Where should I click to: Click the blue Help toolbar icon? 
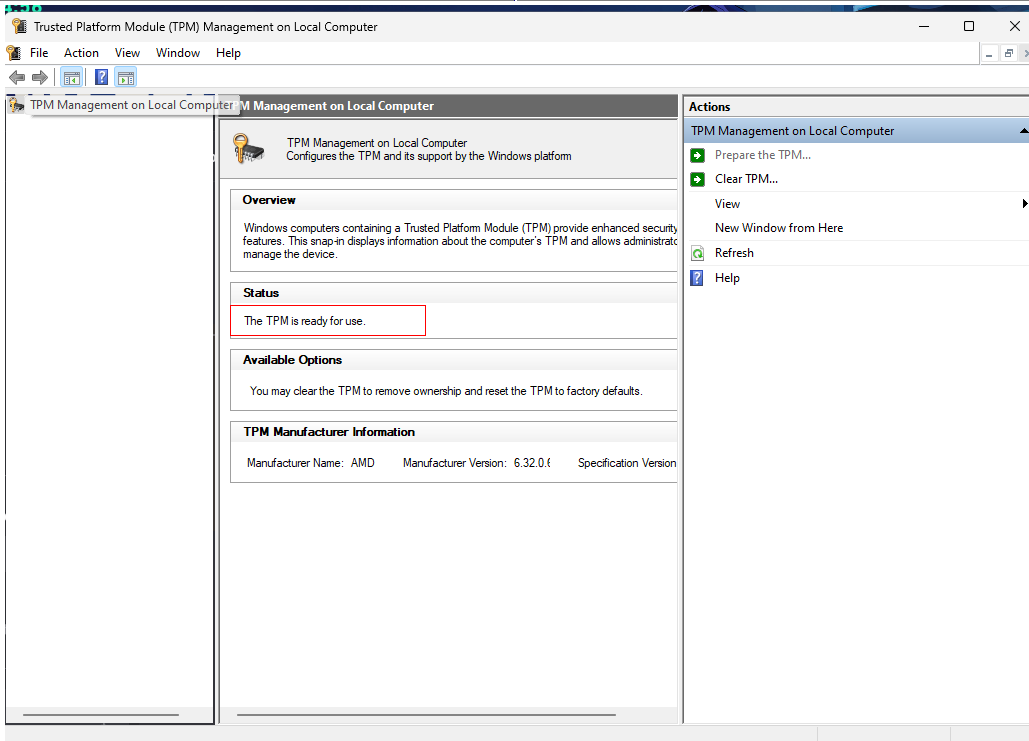(101, 77)
